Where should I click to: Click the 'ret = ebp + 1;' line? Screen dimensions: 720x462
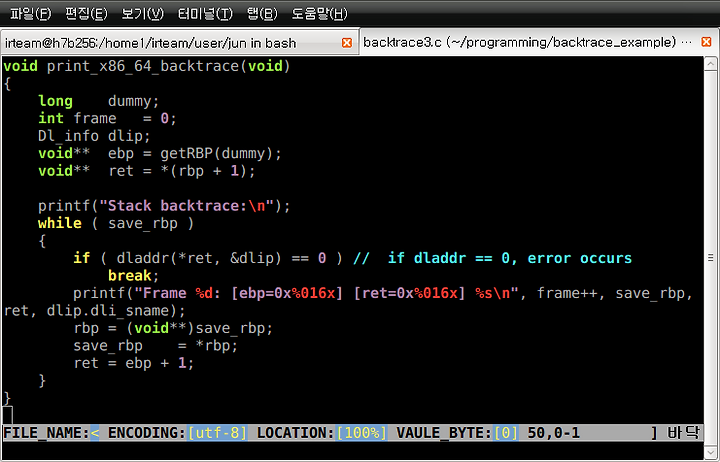coord(134,363)
